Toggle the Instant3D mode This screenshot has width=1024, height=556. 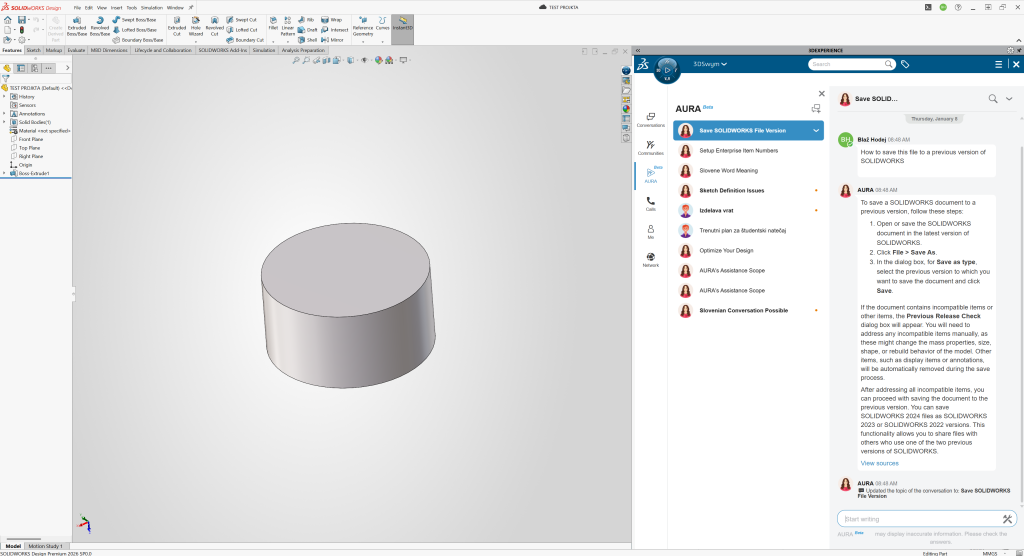point(402,24)
